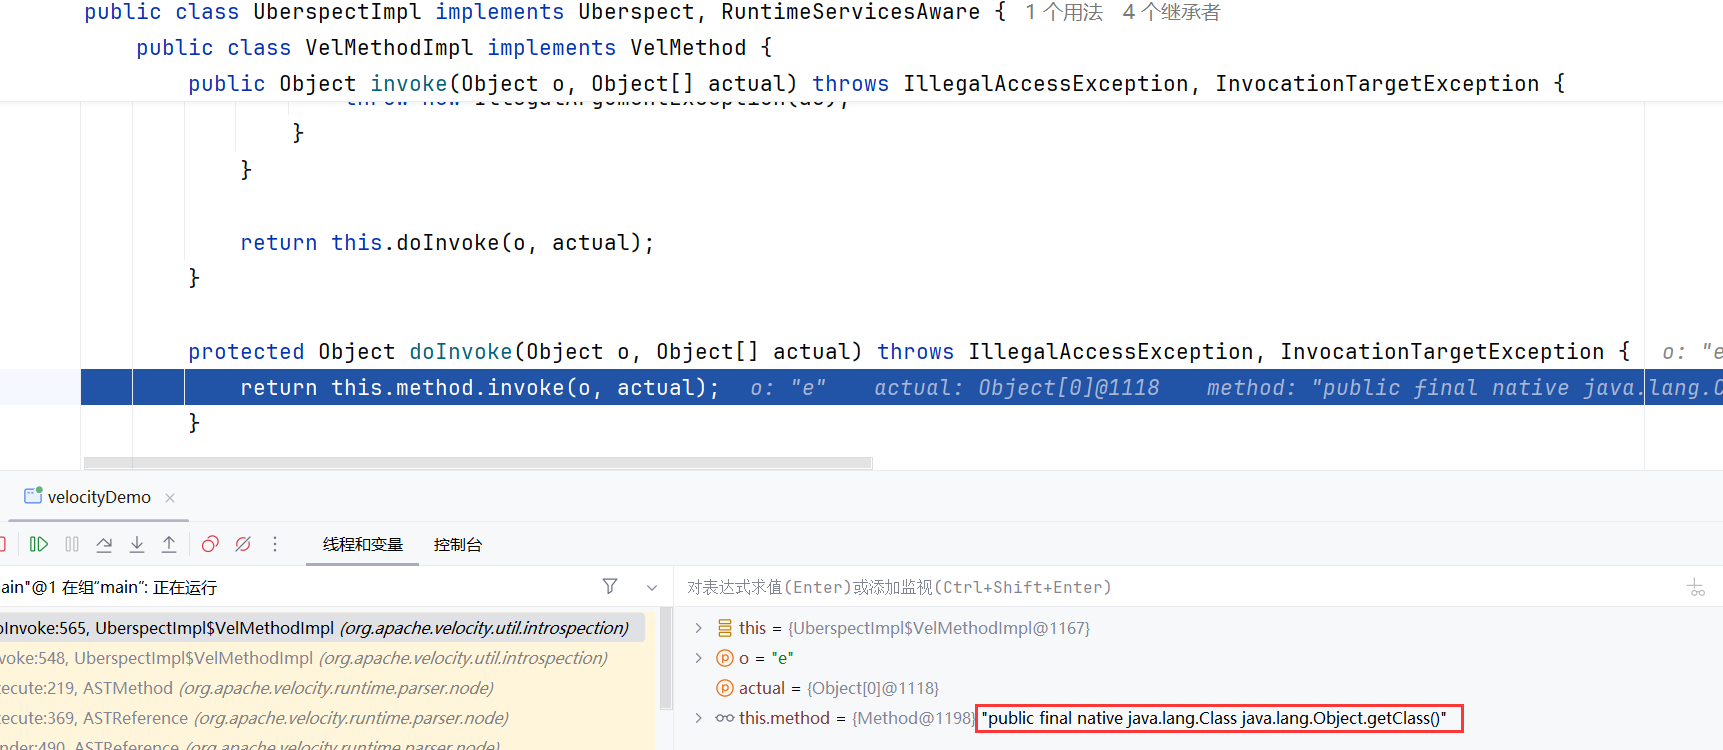Click the Pause program icon
This screenshot has height=750, width=1723.
point(72,544)
